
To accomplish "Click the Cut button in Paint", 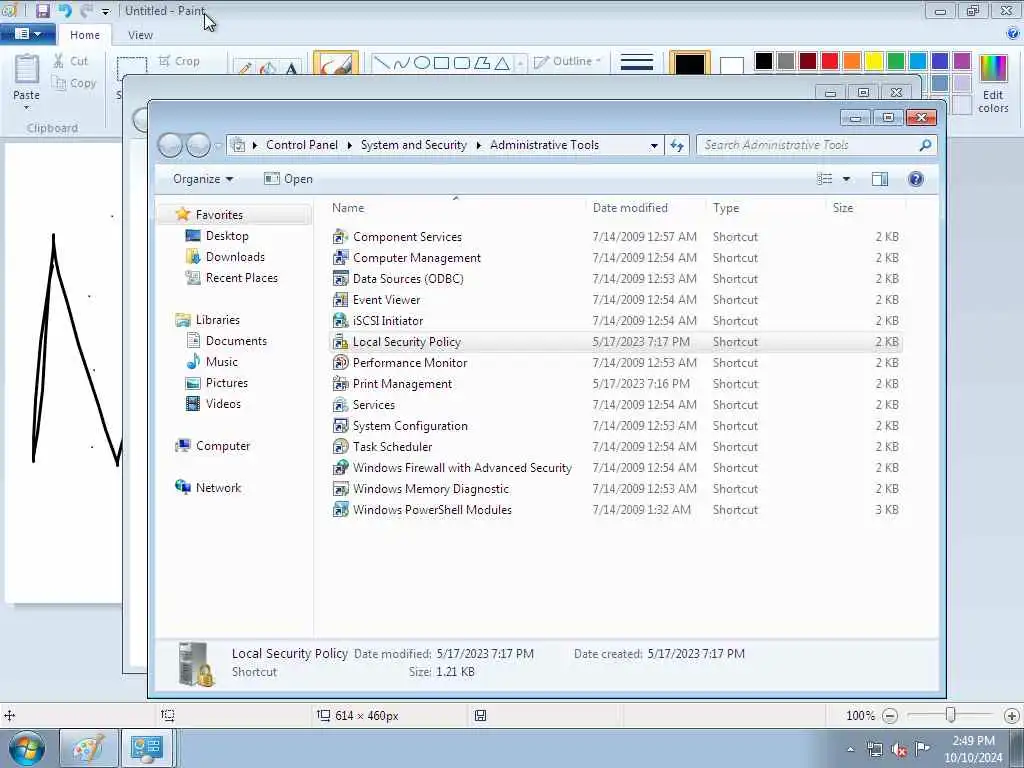I will [71, 61].
